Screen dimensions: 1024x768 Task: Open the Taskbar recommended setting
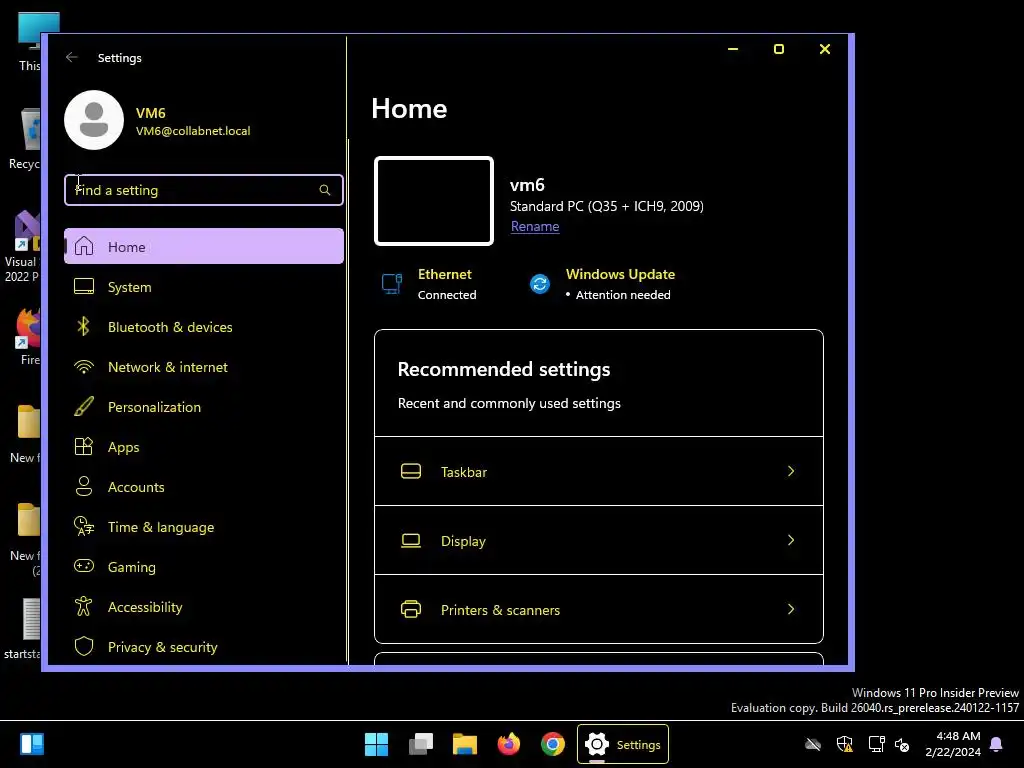[x=598, y=471]
